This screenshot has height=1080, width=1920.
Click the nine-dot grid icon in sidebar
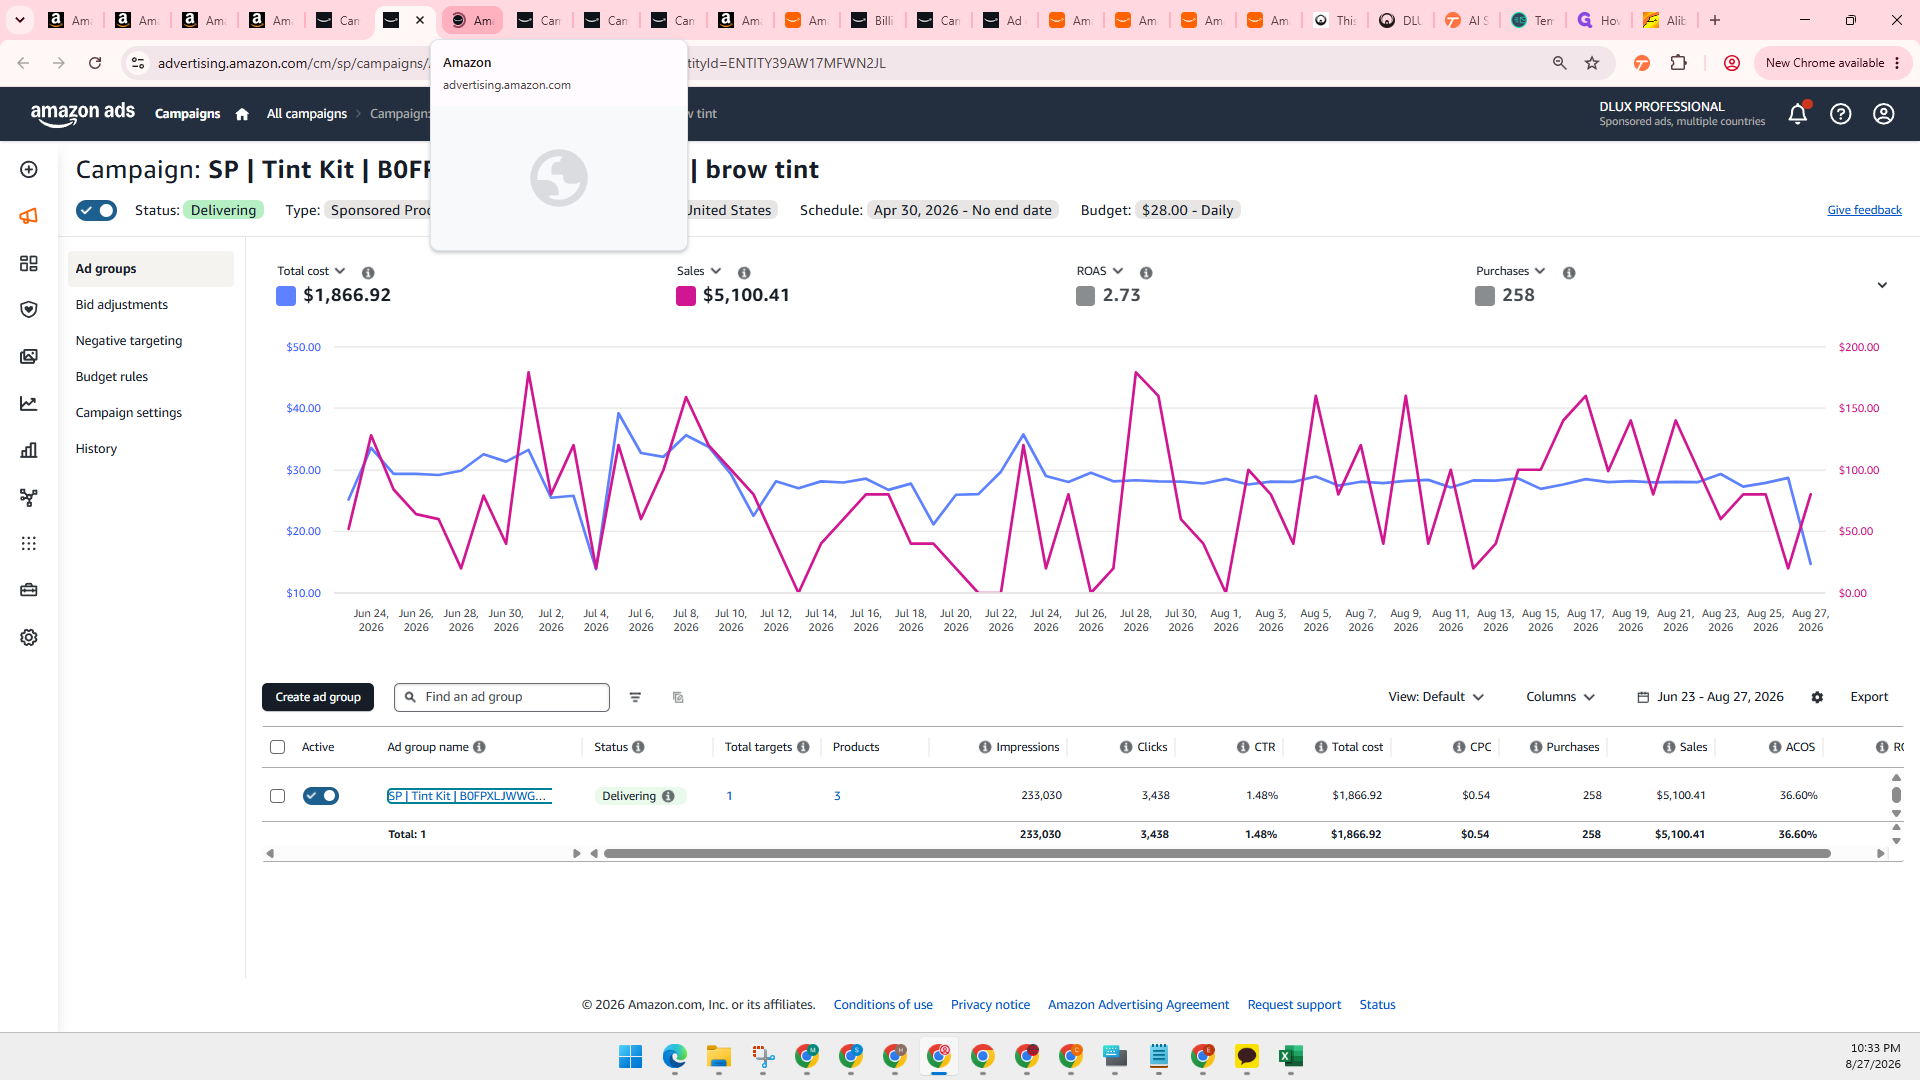pyautogui.click(x=29, y=544)
